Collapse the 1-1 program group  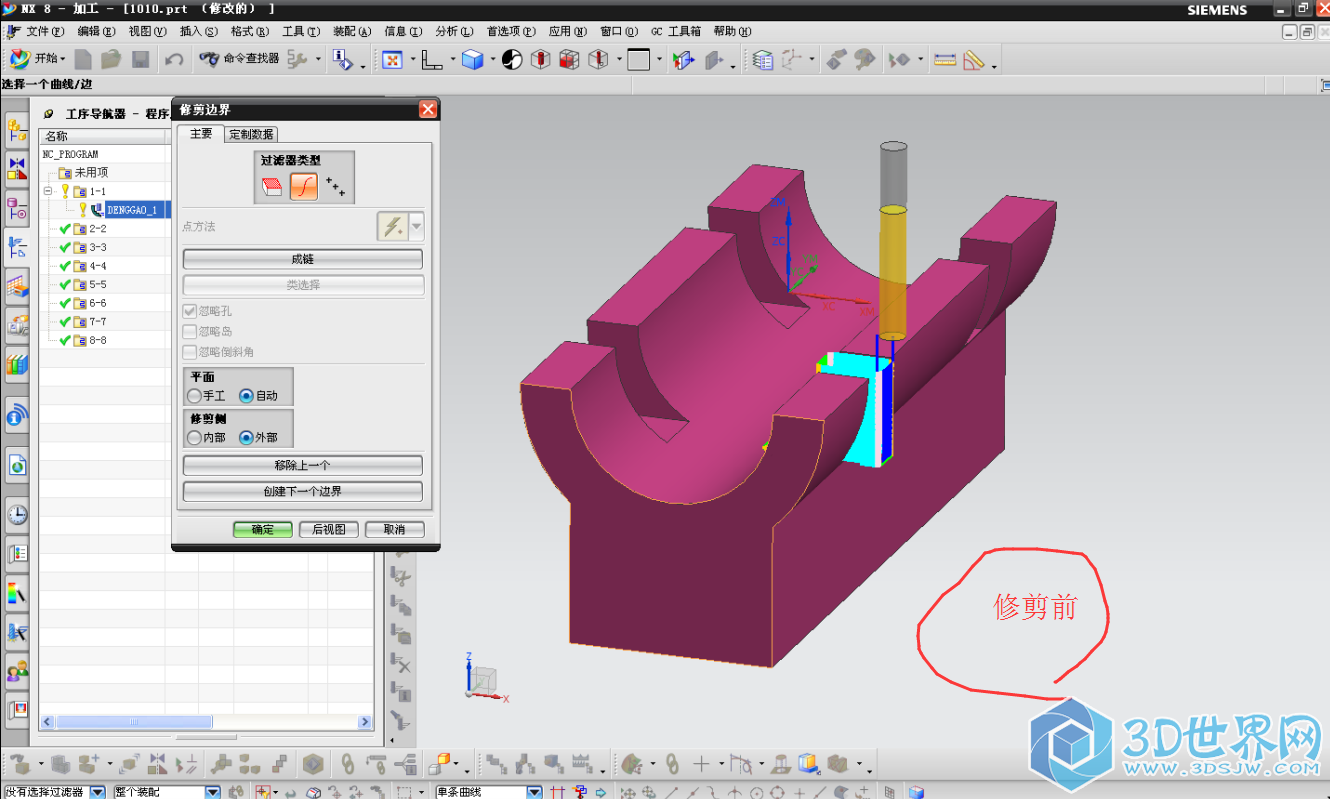(x=48, y=191)
